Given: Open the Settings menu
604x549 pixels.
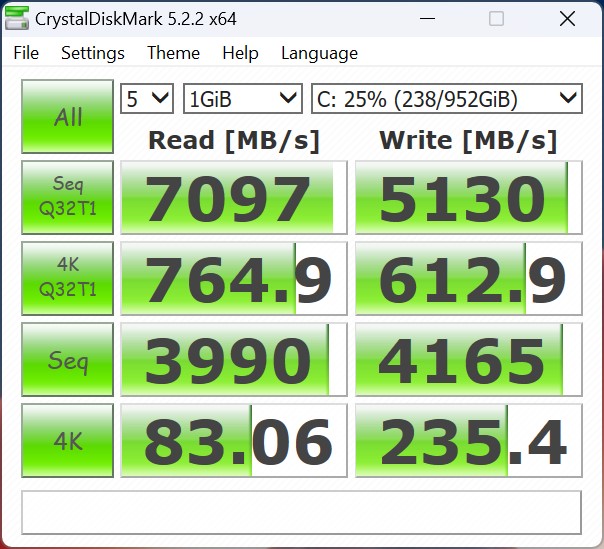Looking at the screenshot, I should [x=93, y=53].
